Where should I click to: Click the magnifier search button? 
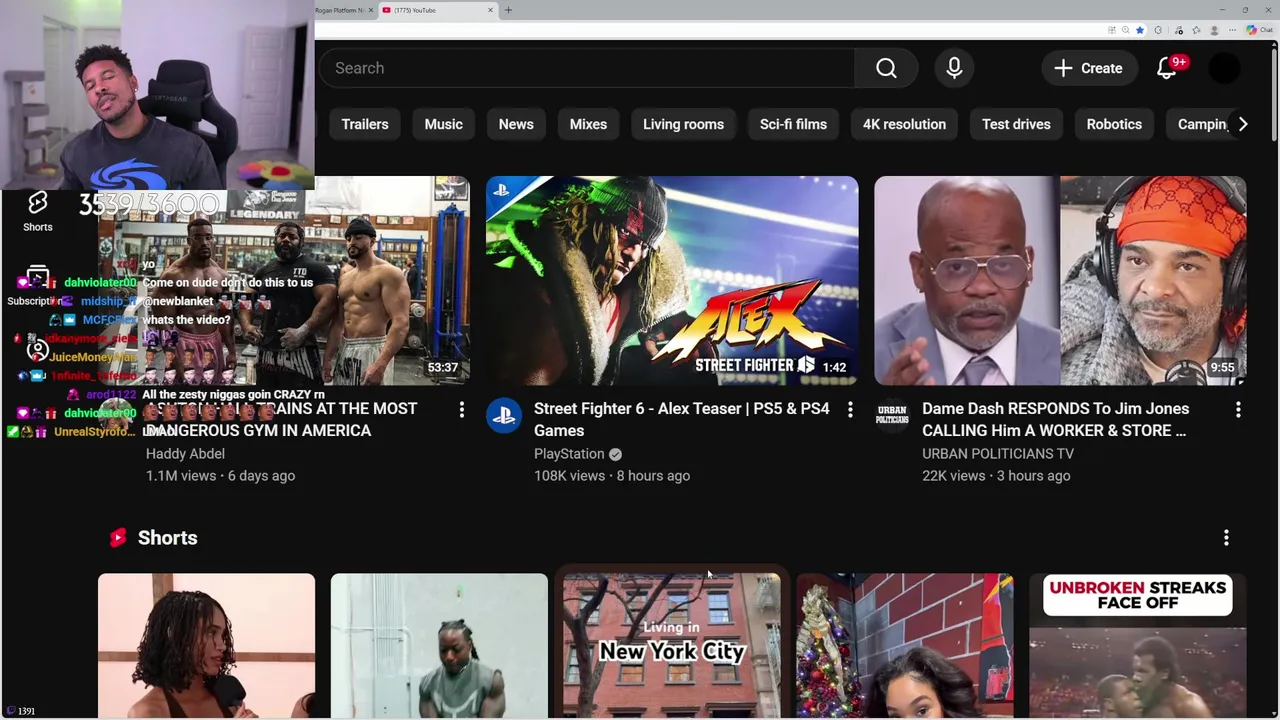(886, 68)
